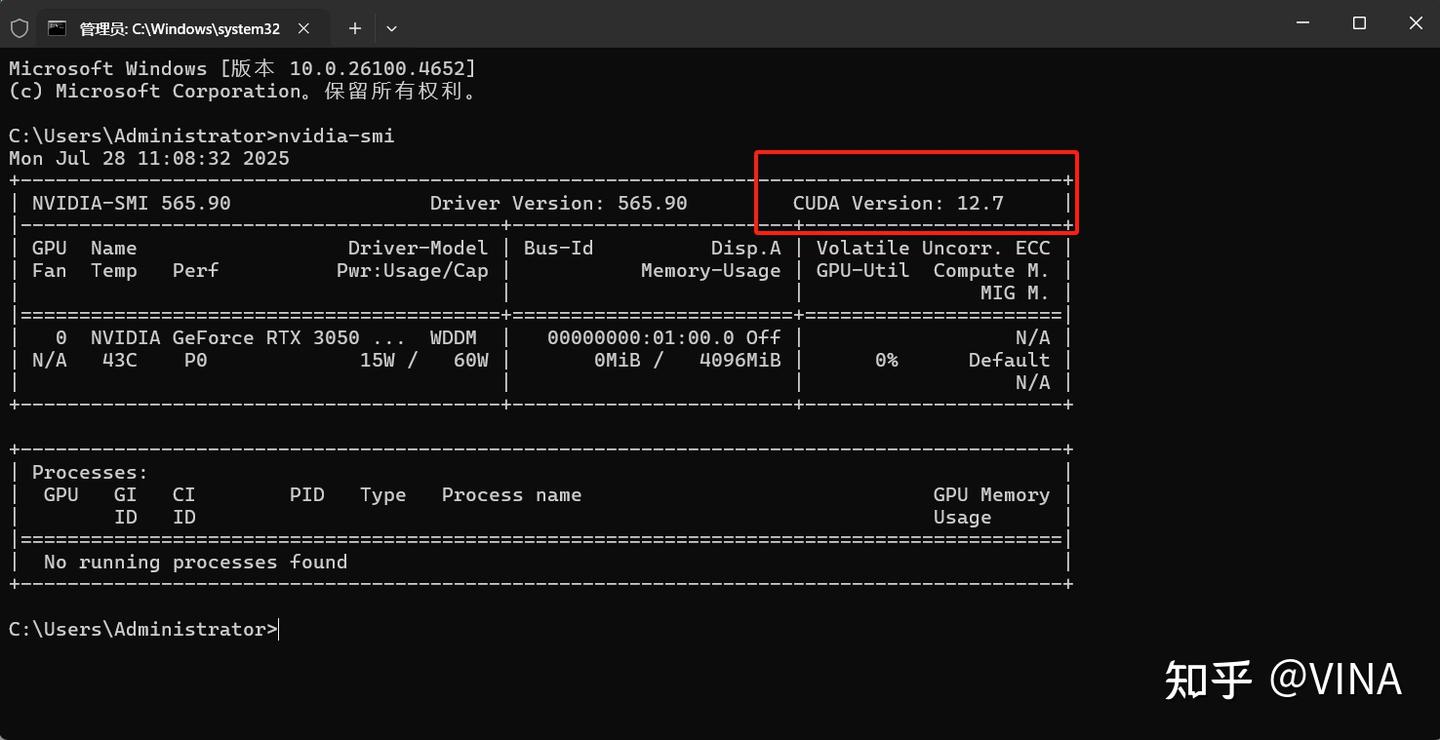Click the NVIDIA-SMI 565.90 header text

[x=131, y=203]
